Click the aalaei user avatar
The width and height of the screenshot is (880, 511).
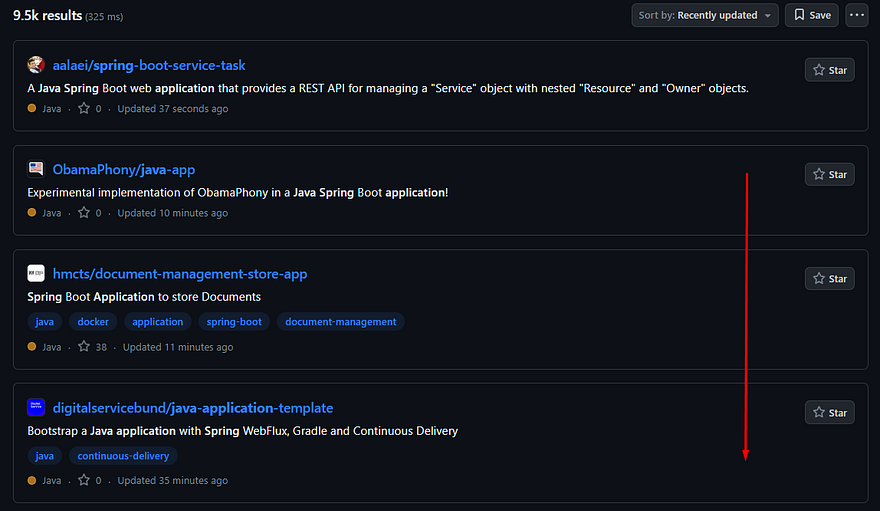(36, 65)
